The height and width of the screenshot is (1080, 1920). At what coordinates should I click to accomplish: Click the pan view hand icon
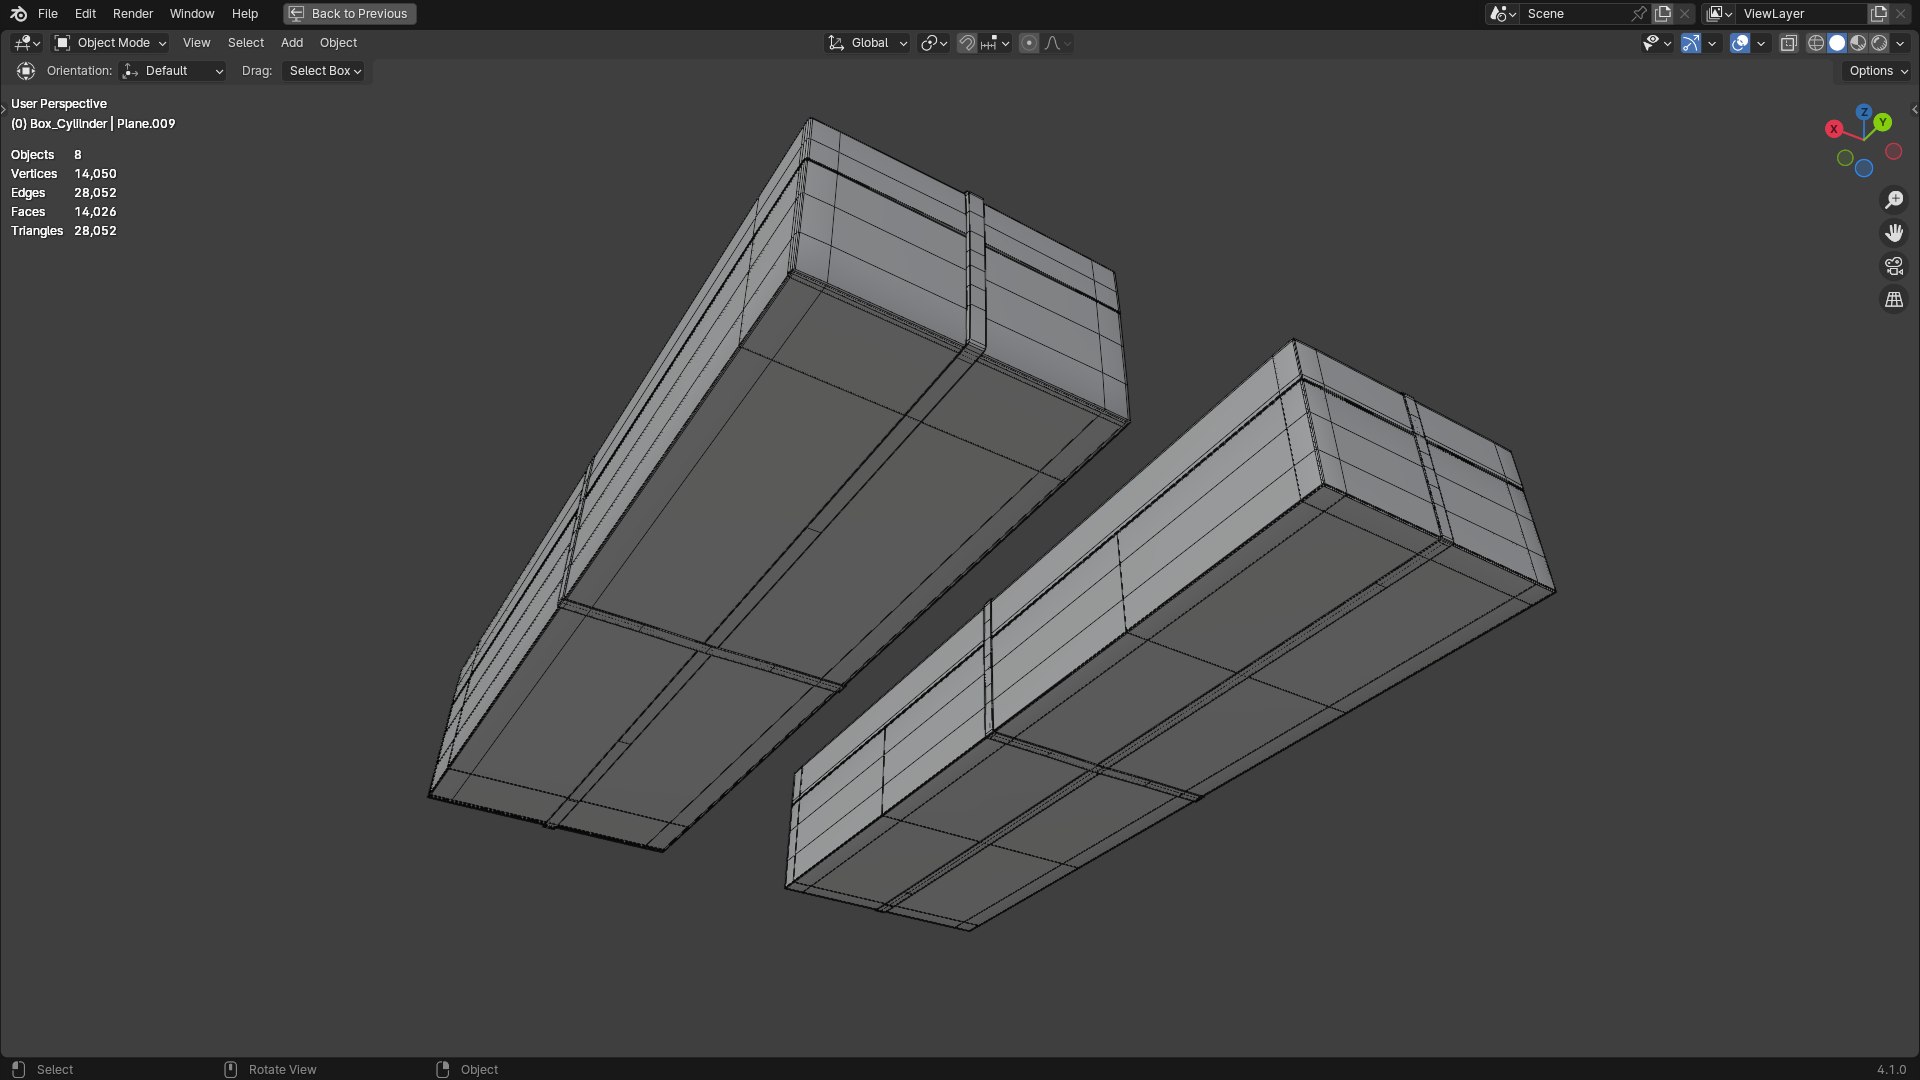coord(1894,233)
